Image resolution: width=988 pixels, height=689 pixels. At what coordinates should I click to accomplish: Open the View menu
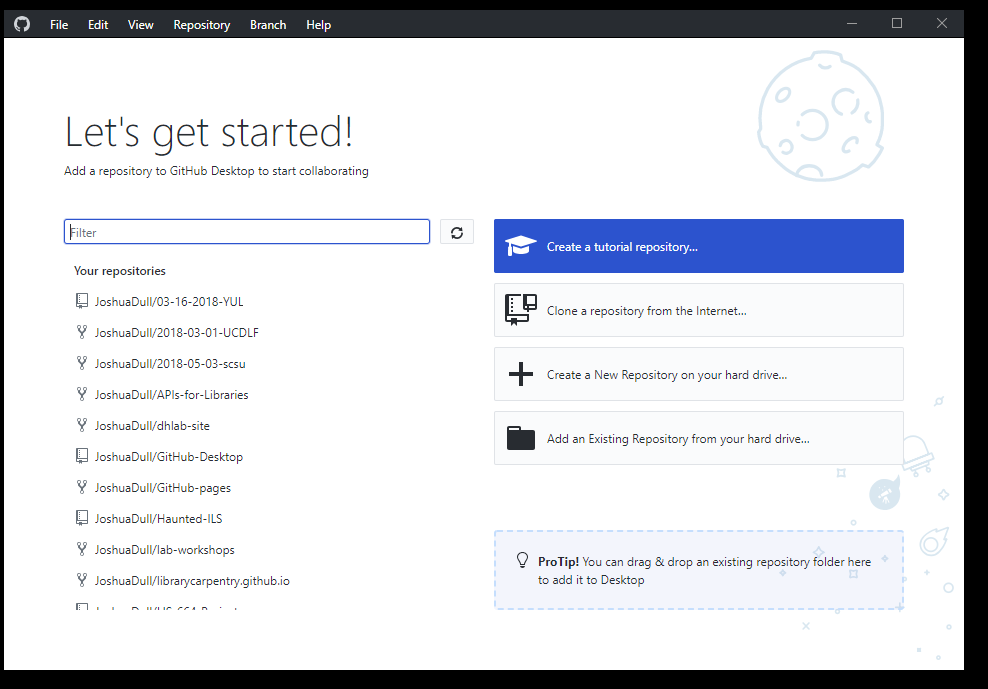pos(140,24)
